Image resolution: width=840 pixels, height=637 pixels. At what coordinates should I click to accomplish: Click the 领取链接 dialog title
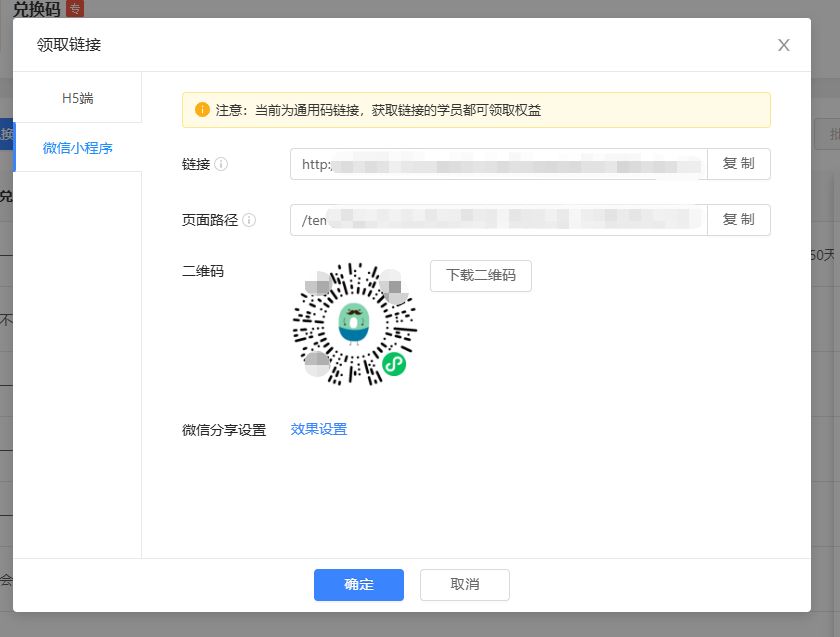(x=69, y=44)
